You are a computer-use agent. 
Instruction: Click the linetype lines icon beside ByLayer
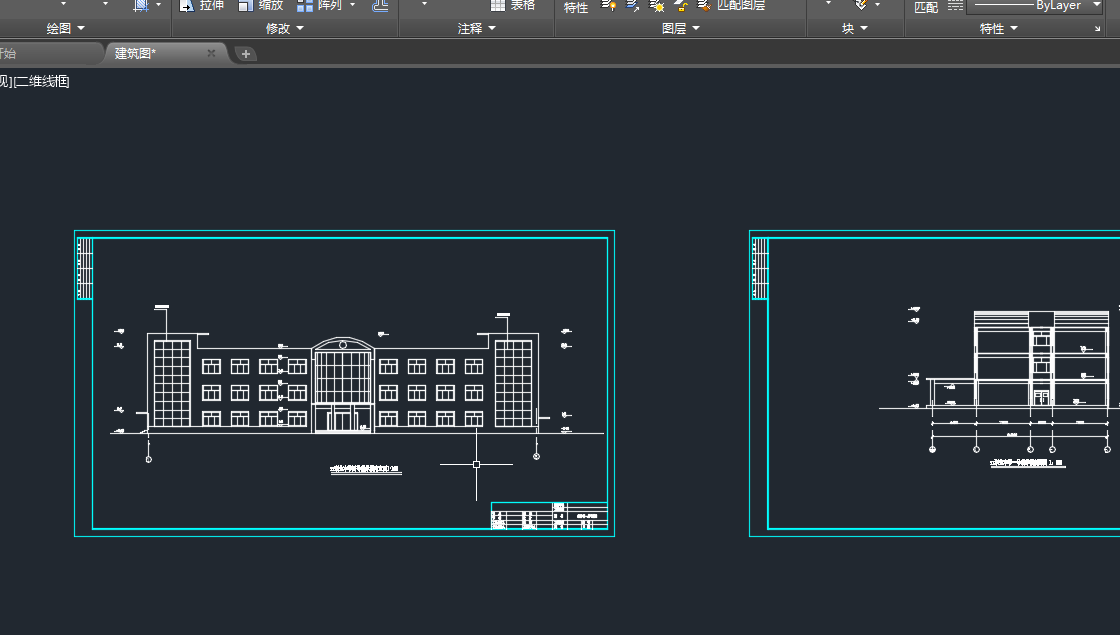[955, 6]
